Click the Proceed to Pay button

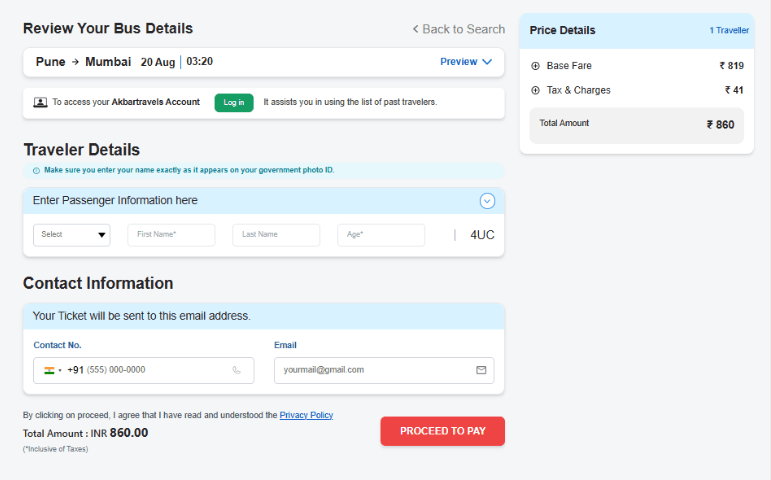point(443,431)
